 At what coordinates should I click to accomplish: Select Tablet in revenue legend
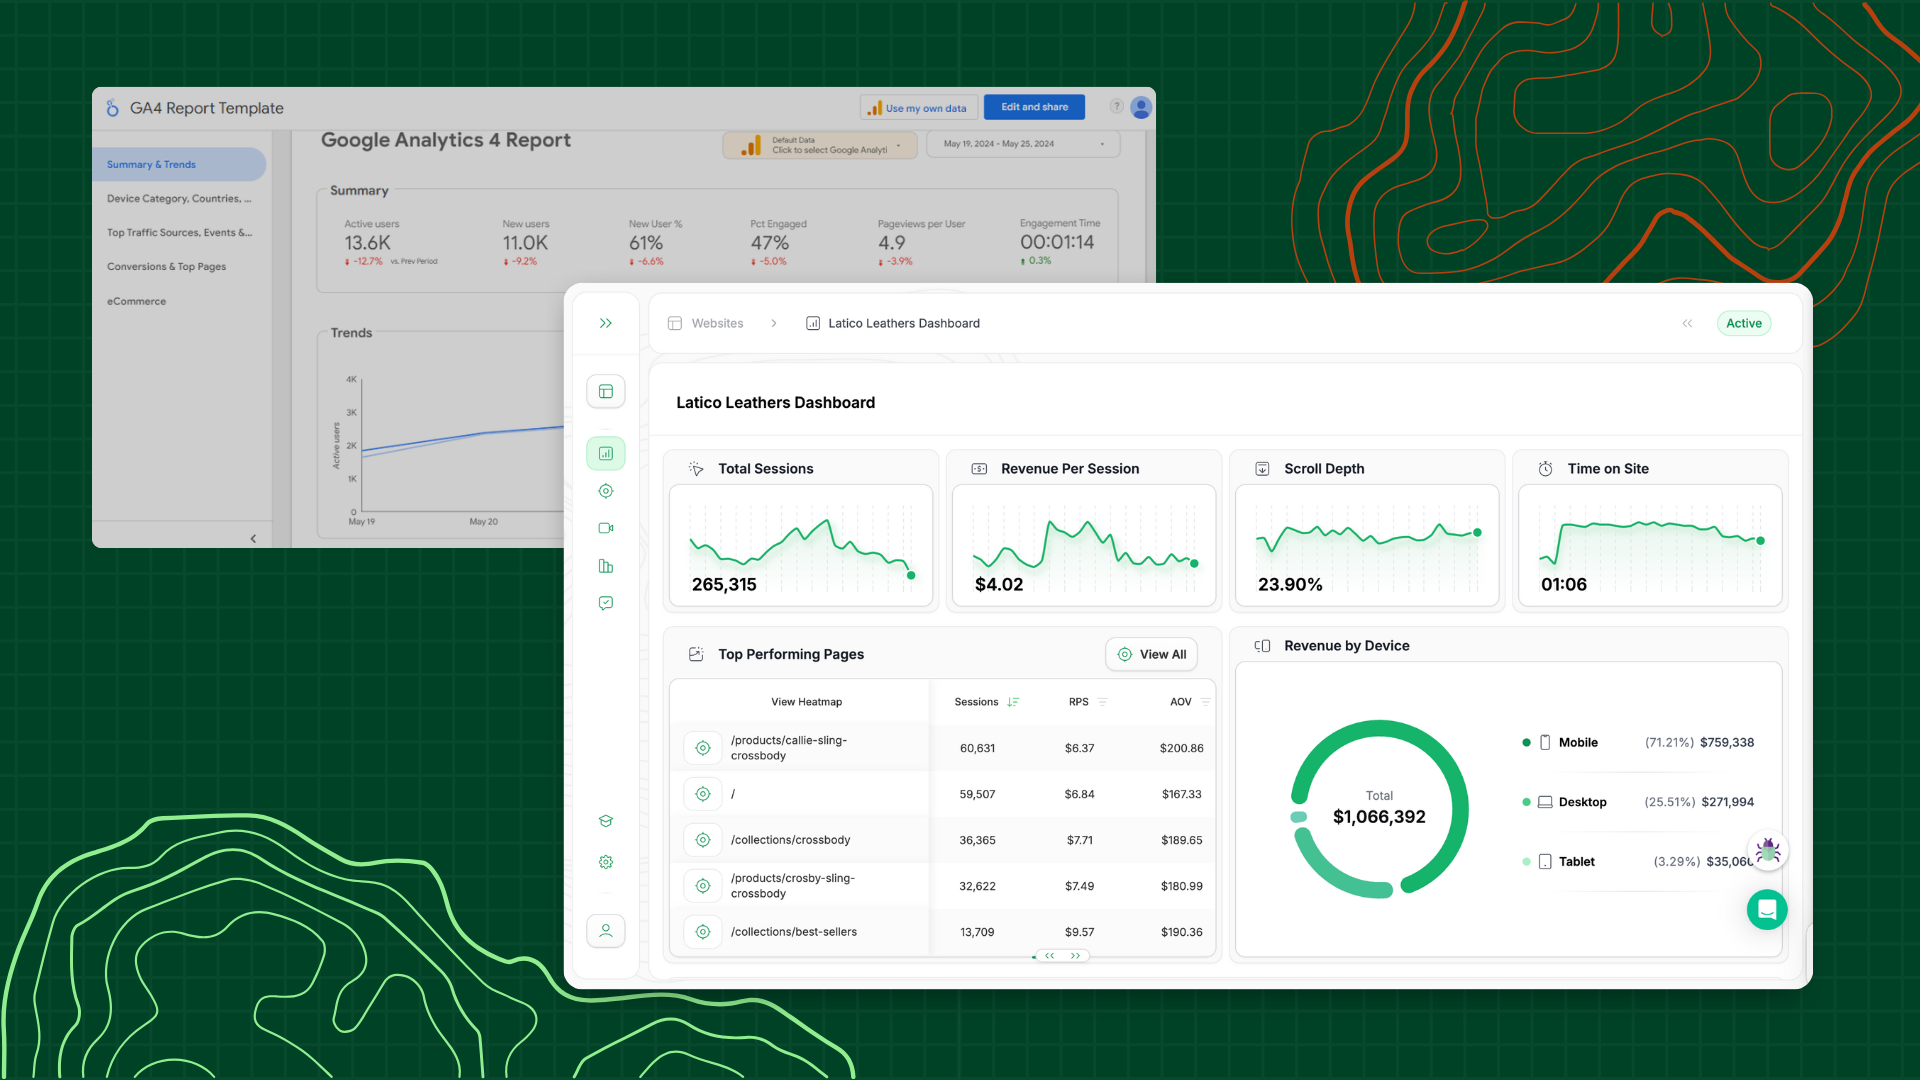tap(1637, 861)
